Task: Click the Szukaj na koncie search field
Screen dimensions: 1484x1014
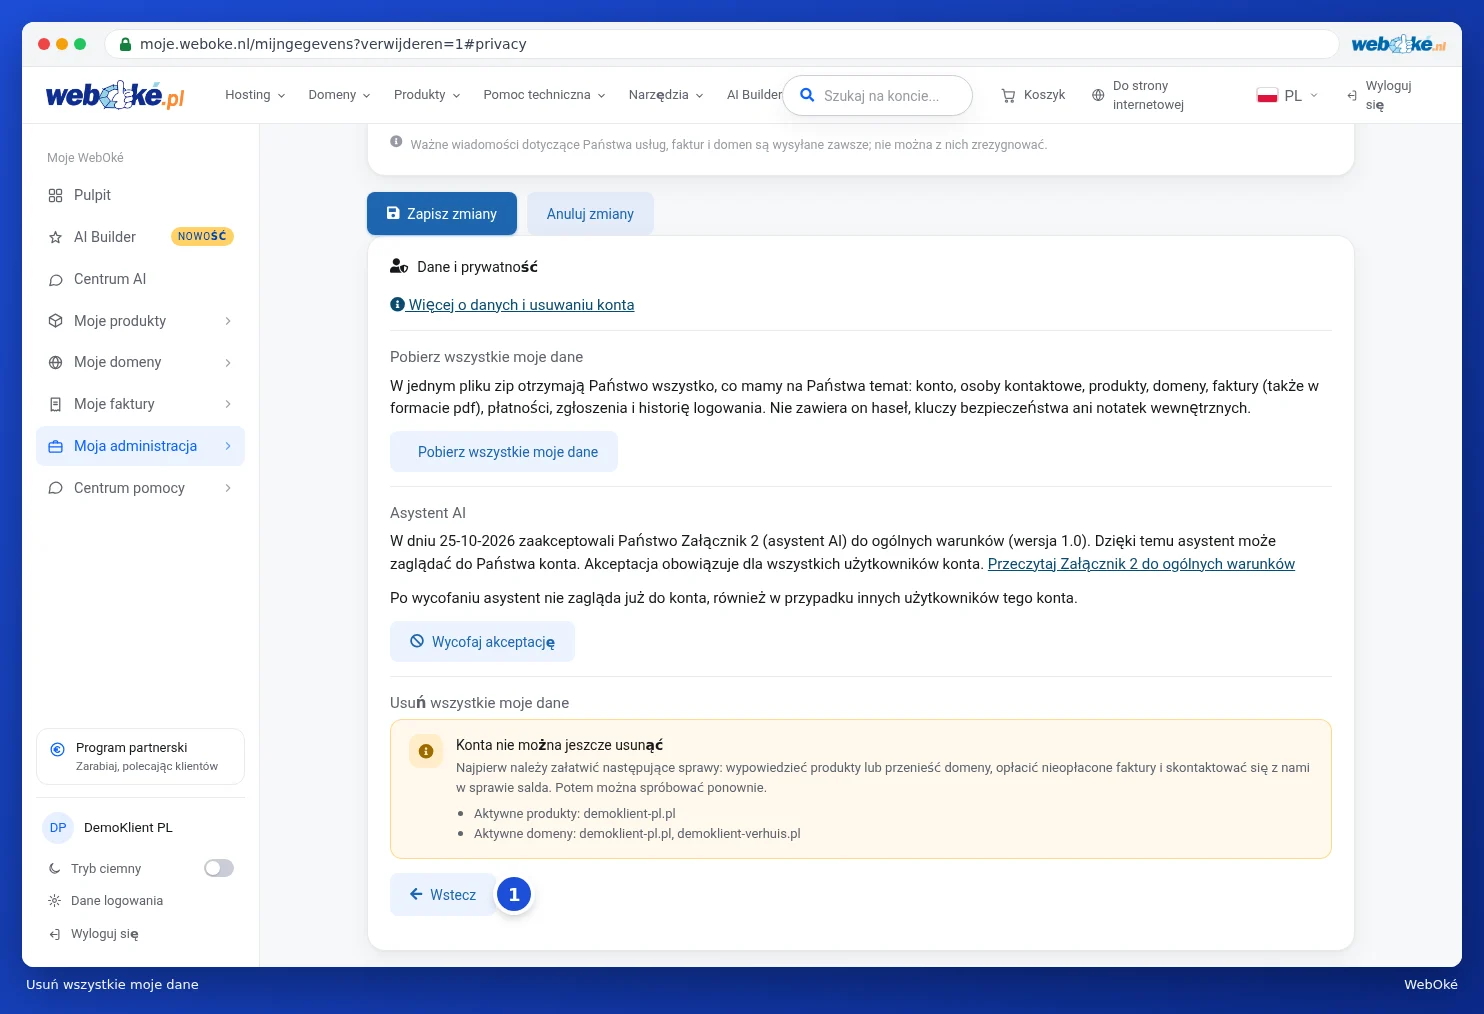Action: pyautogui.click(x=878, y=95)
